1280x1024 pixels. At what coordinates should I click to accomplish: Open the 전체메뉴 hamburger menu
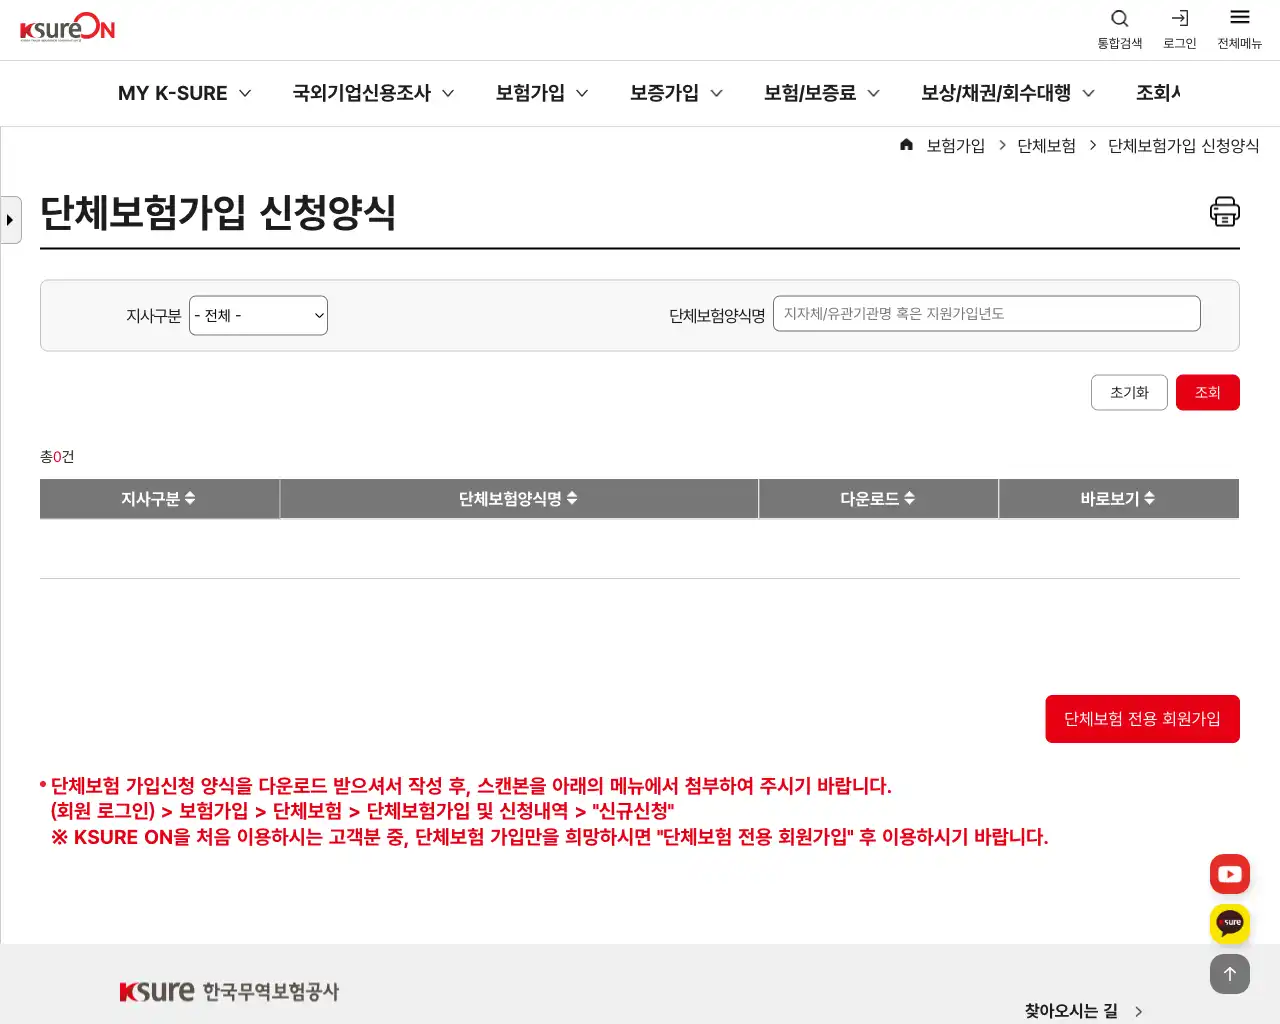point(1239,18)
